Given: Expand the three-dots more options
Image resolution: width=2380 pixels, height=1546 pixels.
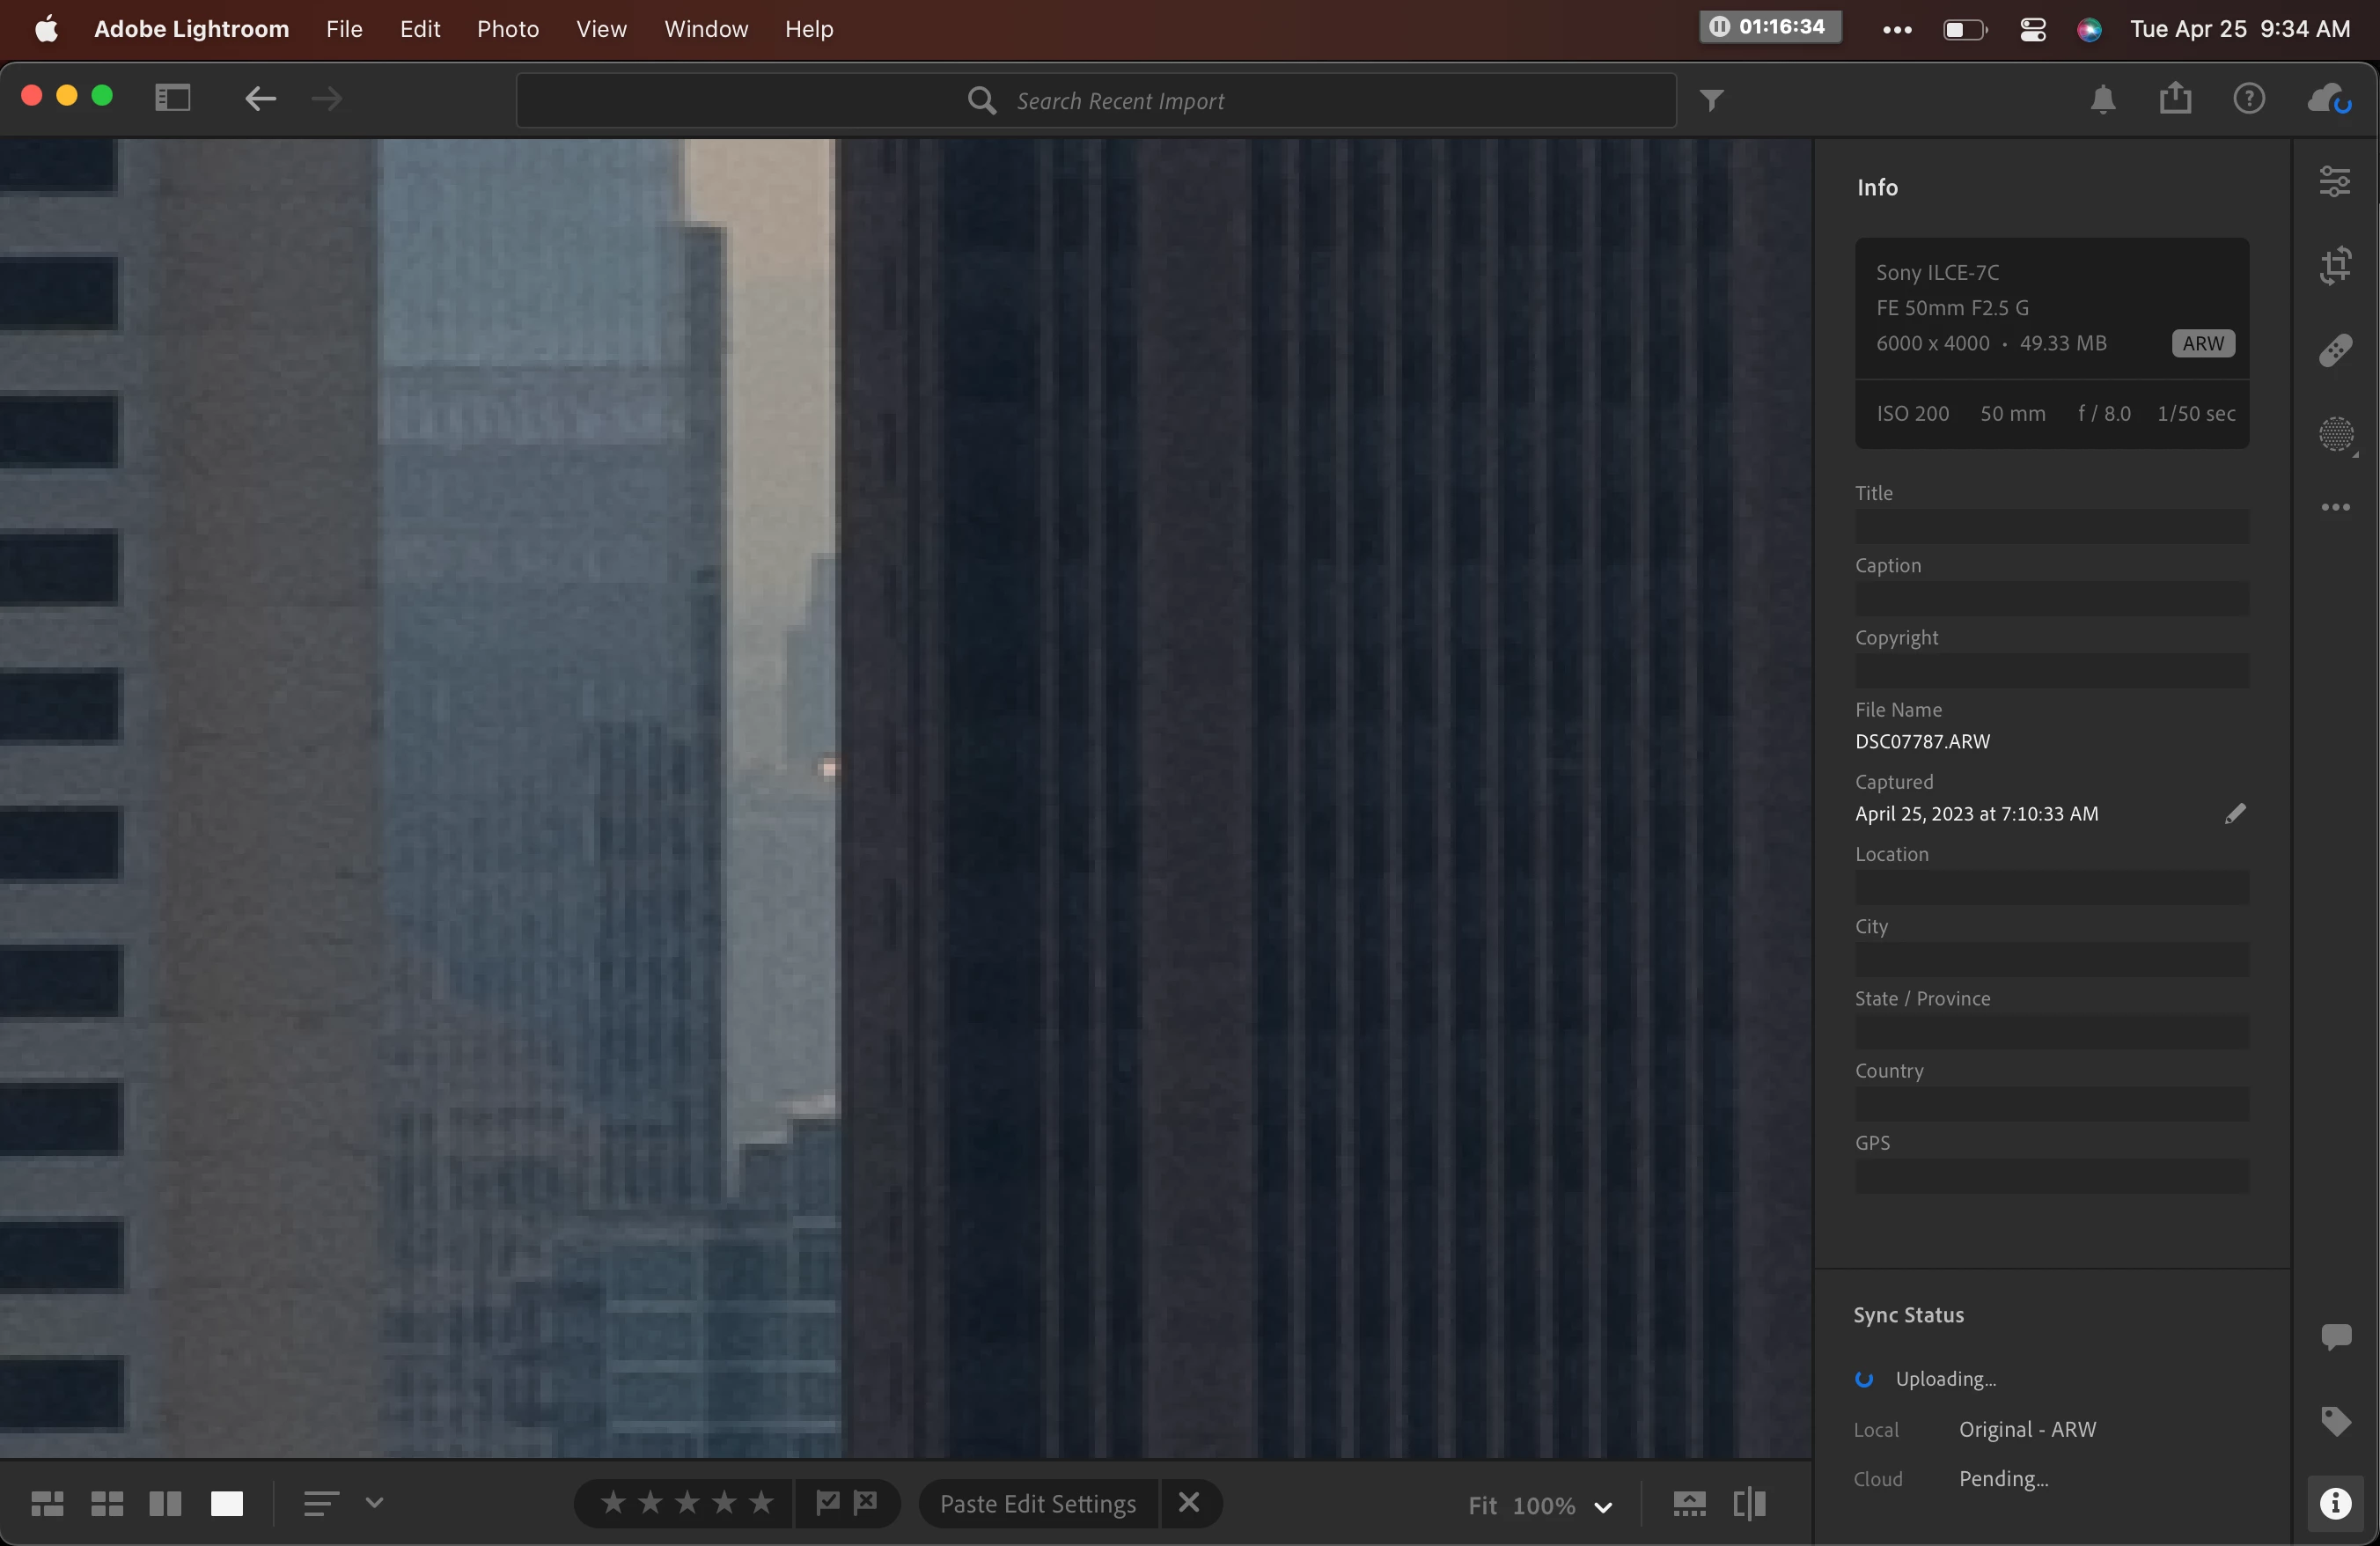Looking at the screenshot, I should 2335,507.
